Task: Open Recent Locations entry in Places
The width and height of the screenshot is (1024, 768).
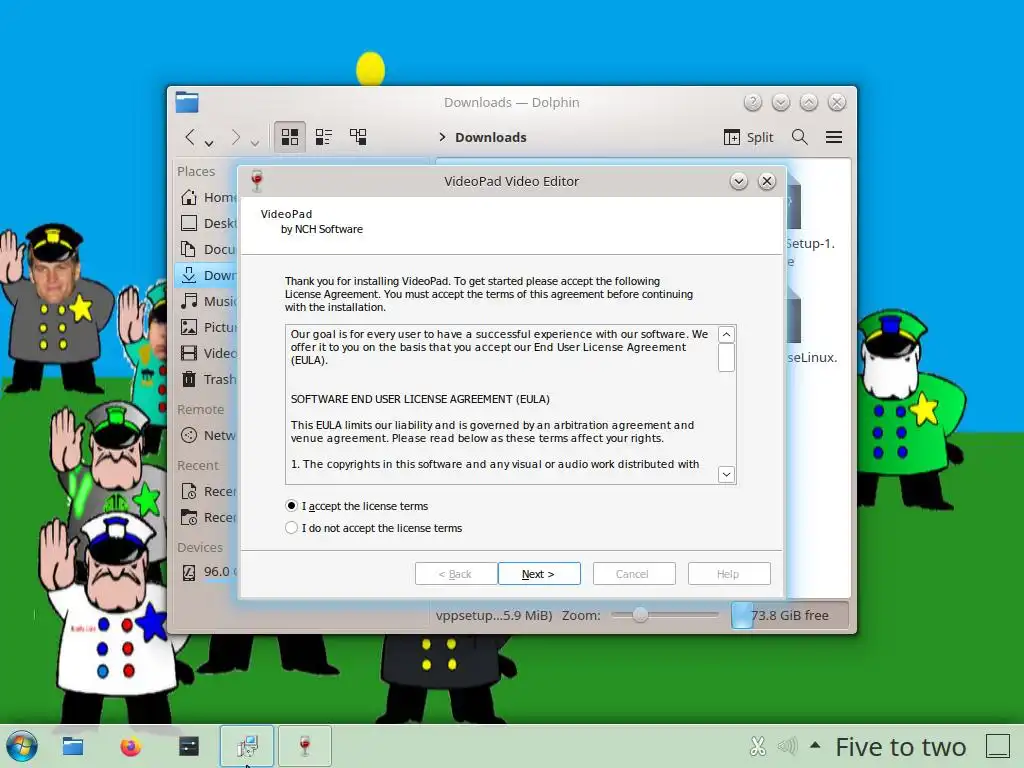Action: click(208, 517)
